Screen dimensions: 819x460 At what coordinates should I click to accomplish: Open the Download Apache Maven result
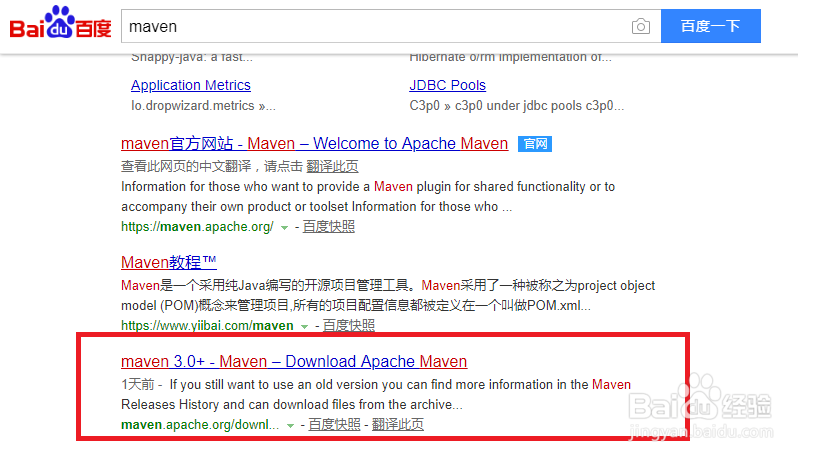click(x=294, y=361)
